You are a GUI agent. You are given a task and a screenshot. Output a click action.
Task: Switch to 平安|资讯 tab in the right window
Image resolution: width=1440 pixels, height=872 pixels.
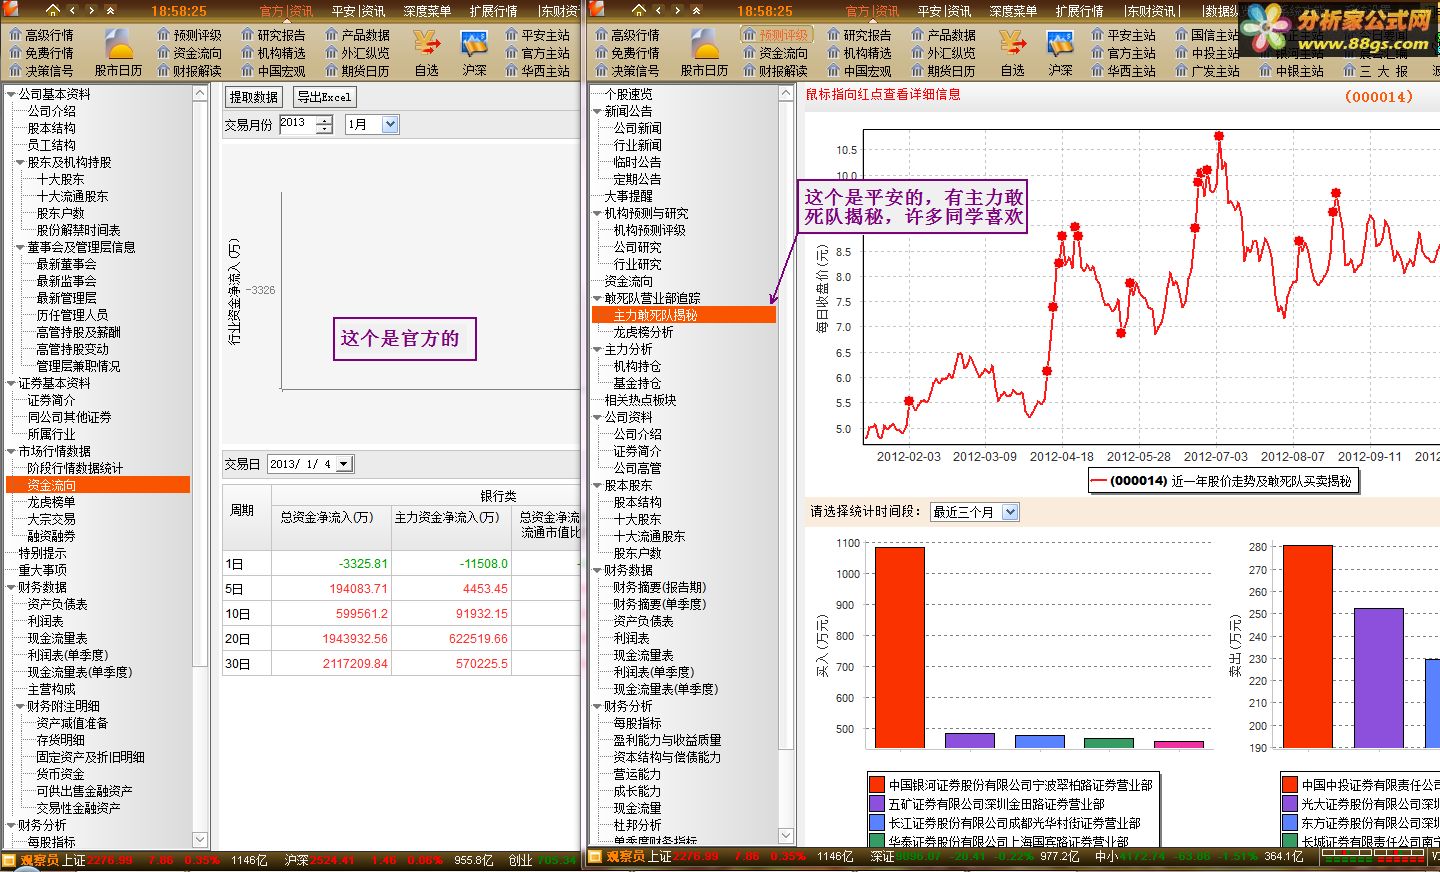(944, 11)
